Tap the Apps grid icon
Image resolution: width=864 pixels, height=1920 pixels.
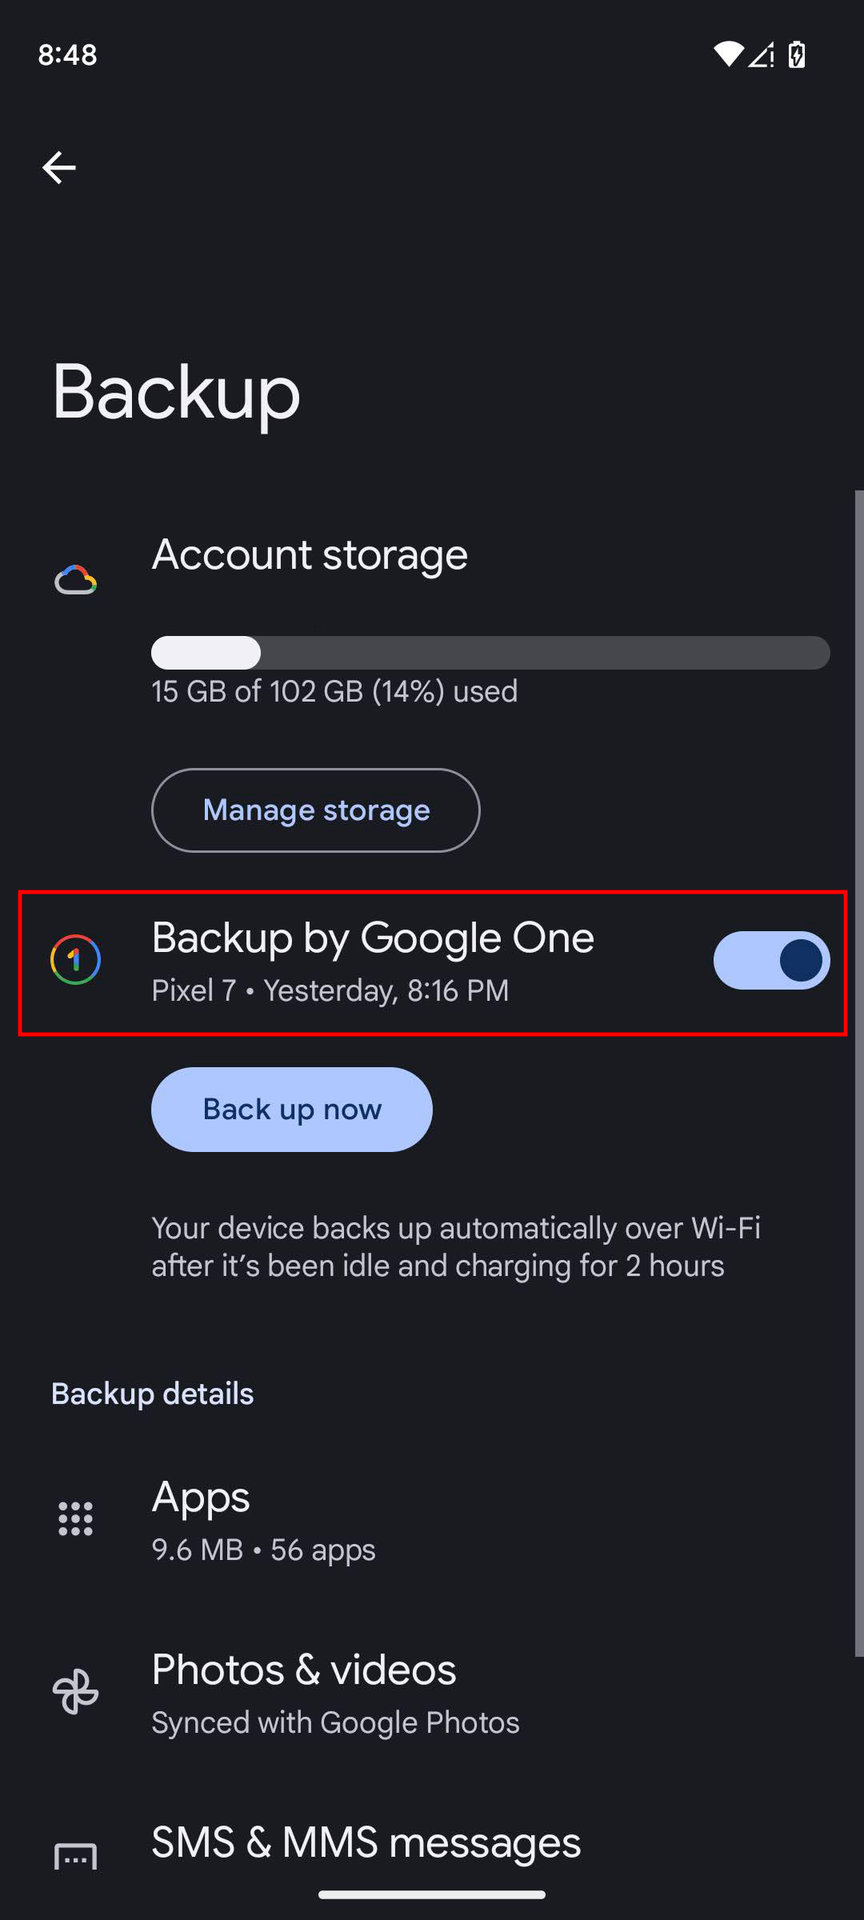(x=76, y=1519)
